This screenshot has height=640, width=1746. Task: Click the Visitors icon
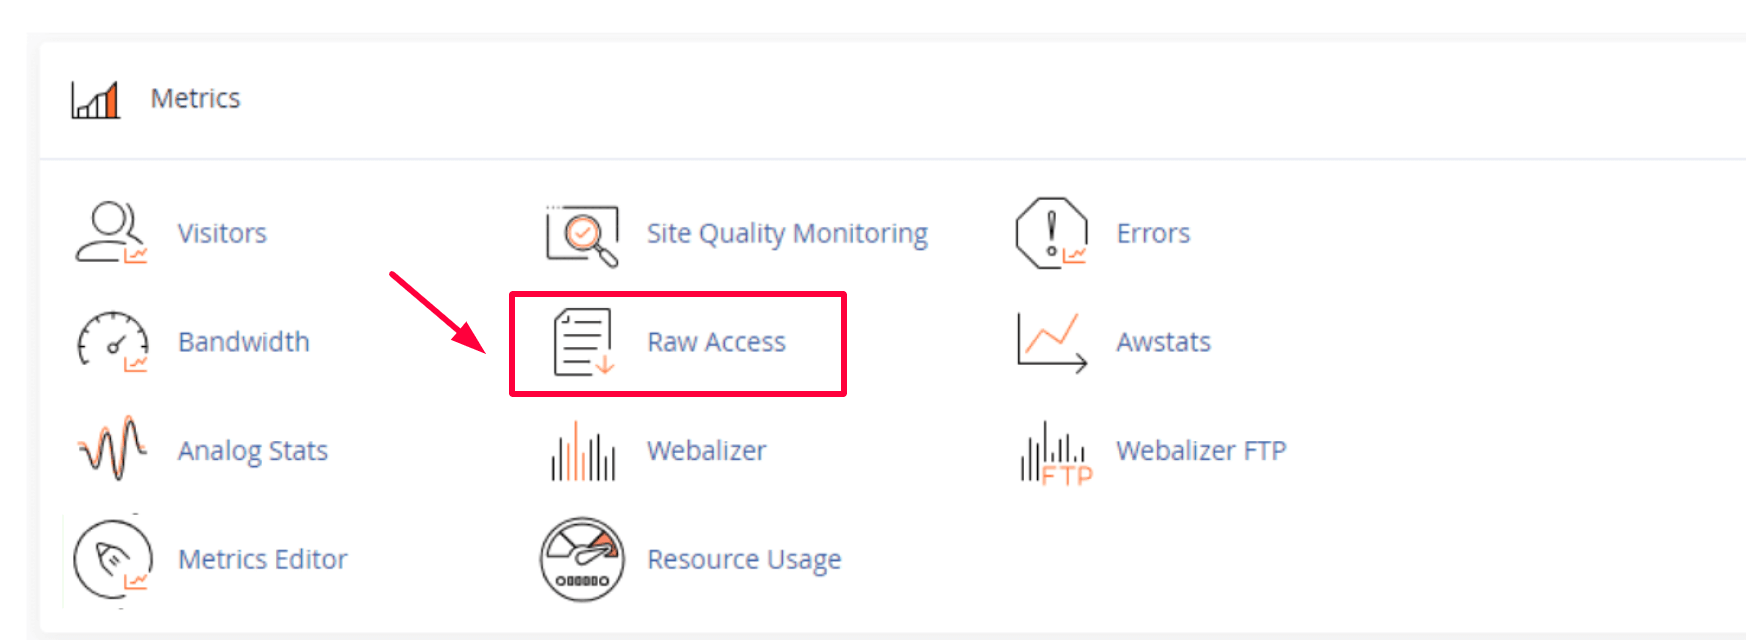112,233
